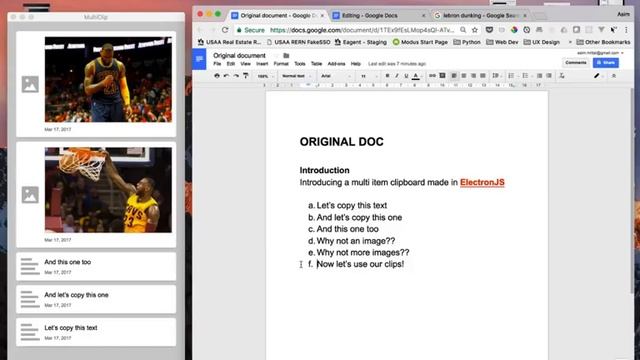
Task: Select the 'Let's copy this text' clip in MultiClip
Action: (x=96, y=332)
